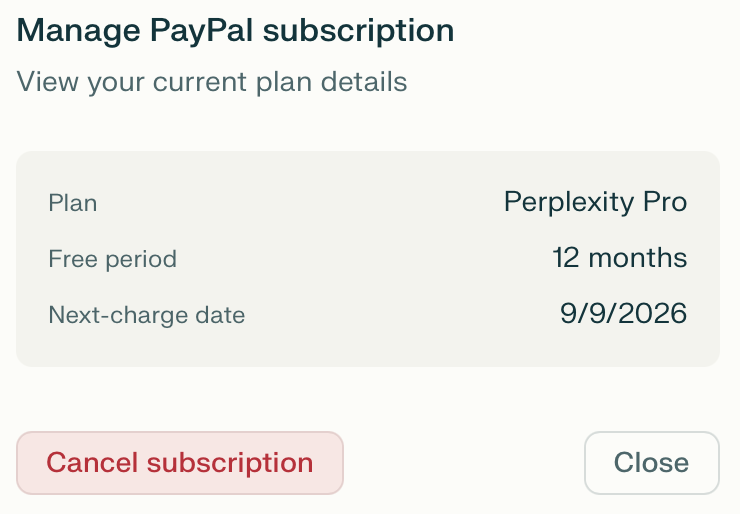Viewport: 740px width, 514px height.
Task: Click the View your current plan details subtitle
Action: point(212,81)
